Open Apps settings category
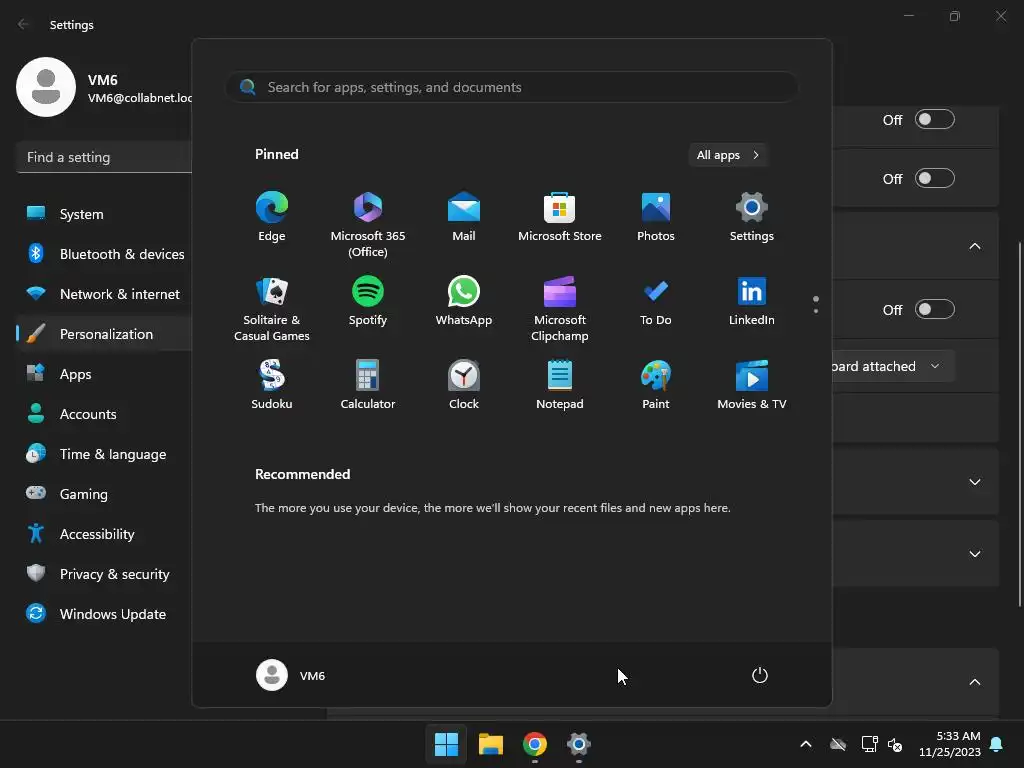 click(104, 374)
